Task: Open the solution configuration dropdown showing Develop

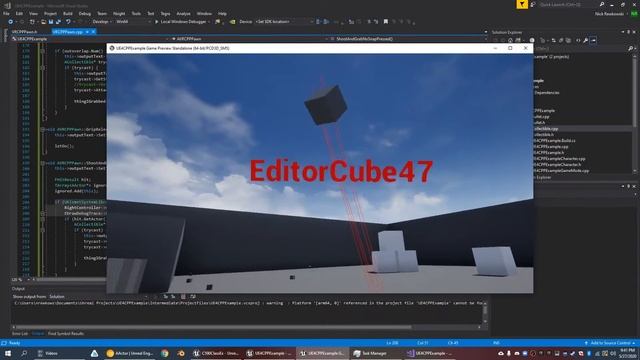Action: point(102,22)
